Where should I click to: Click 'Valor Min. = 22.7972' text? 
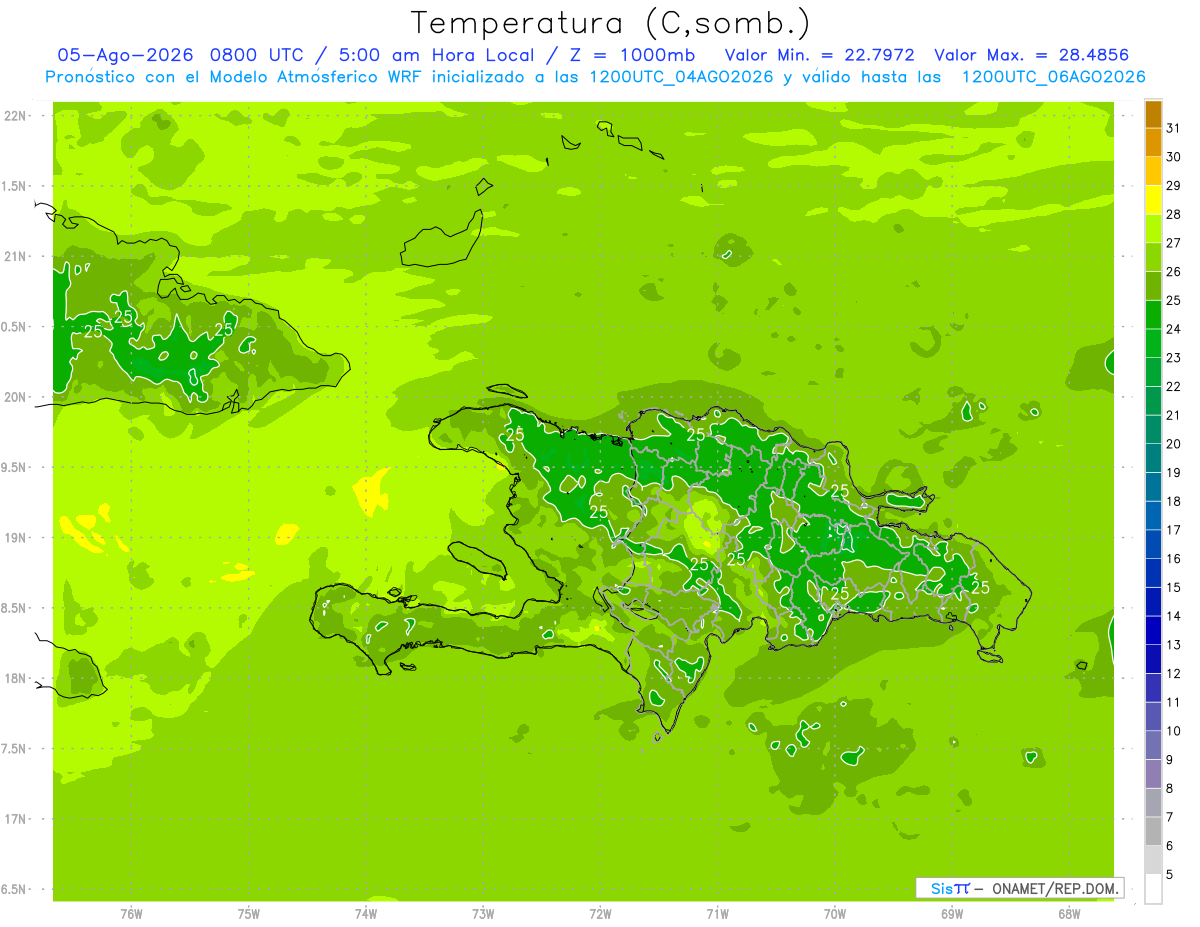pos(820,55)
